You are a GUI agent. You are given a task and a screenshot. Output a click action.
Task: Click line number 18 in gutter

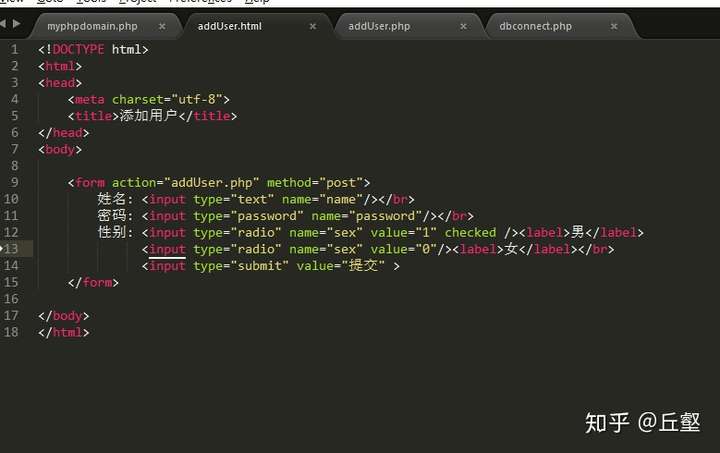coord(11,332)
